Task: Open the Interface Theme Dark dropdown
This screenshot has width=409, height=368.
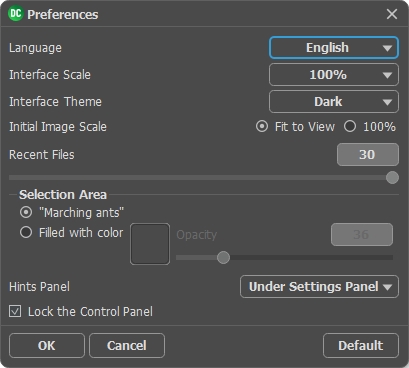Action: (334, 102)
